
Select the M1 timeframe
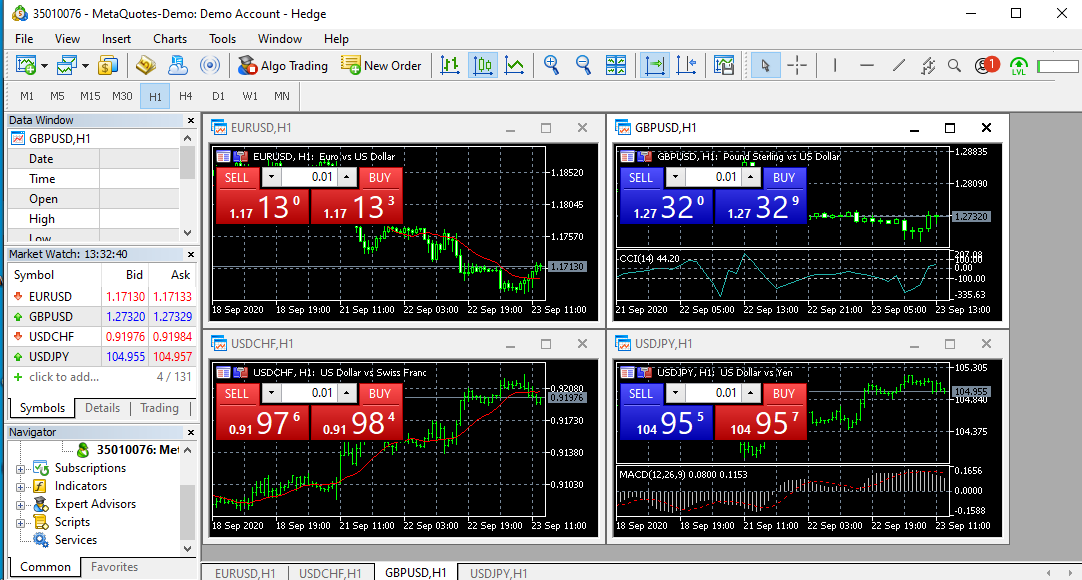[x=27, y=96]
